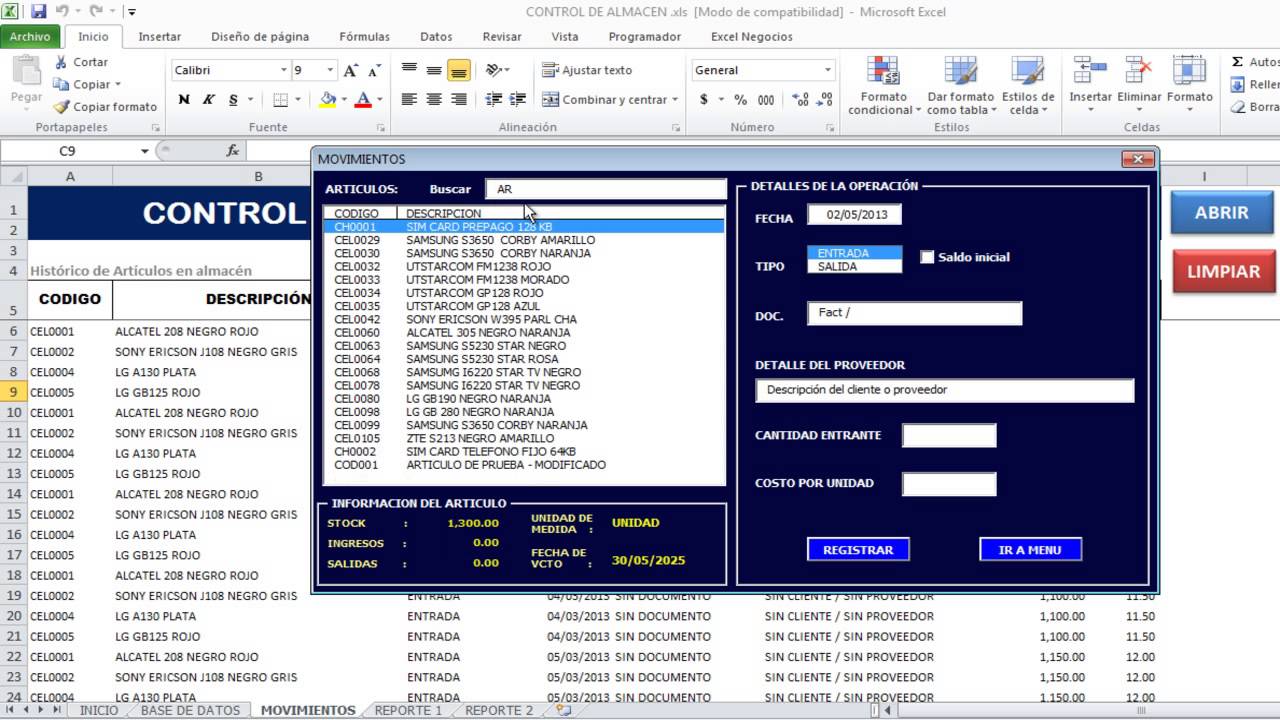The width and height of the screenshot is (1280, 720).
Task: Toggle italic K formatting
Action: [x=209, y=99]
